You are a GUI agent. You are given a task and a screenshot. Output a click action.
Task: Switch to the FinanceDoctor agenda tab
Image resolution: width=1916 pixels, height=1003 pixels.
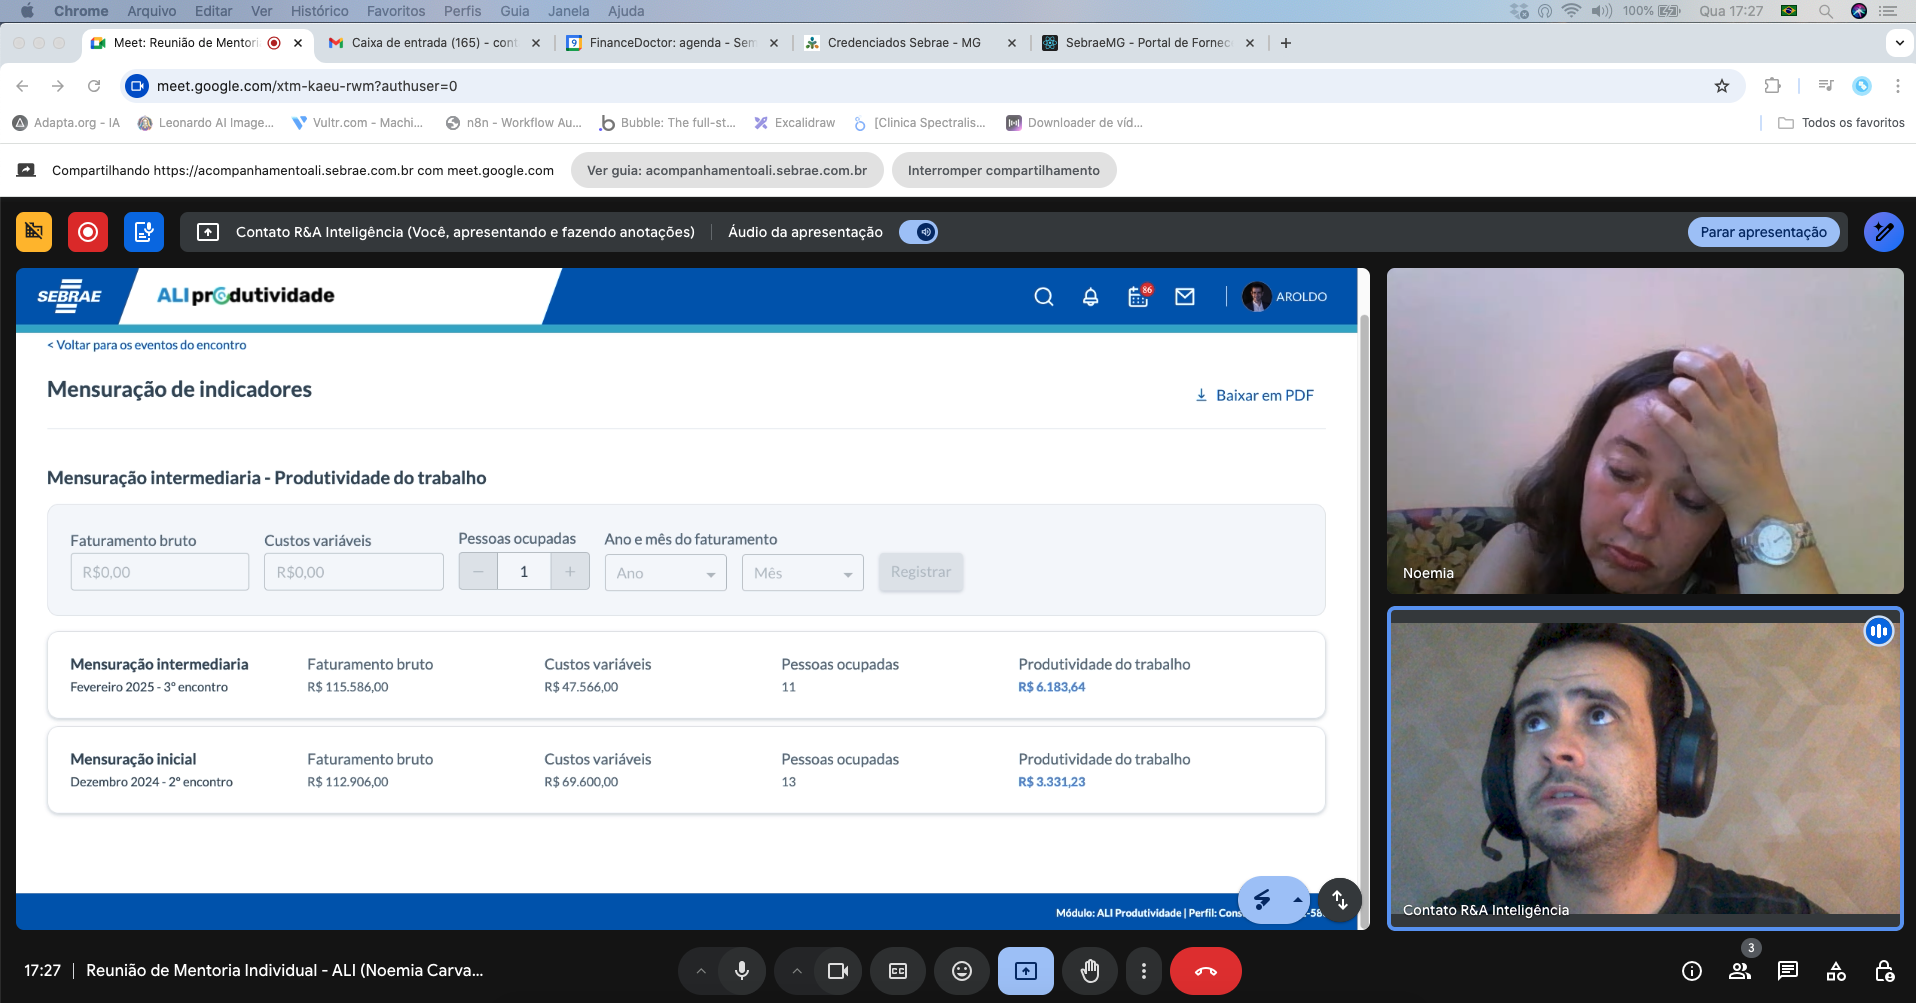click(672, 43)
